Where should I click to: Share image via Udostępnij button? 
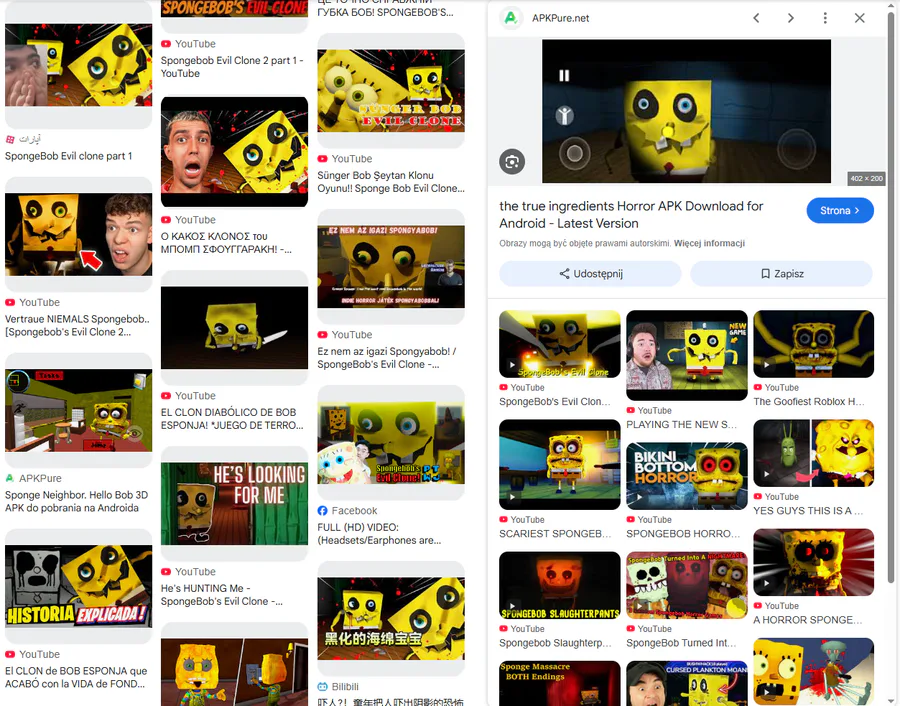[590, 274]
